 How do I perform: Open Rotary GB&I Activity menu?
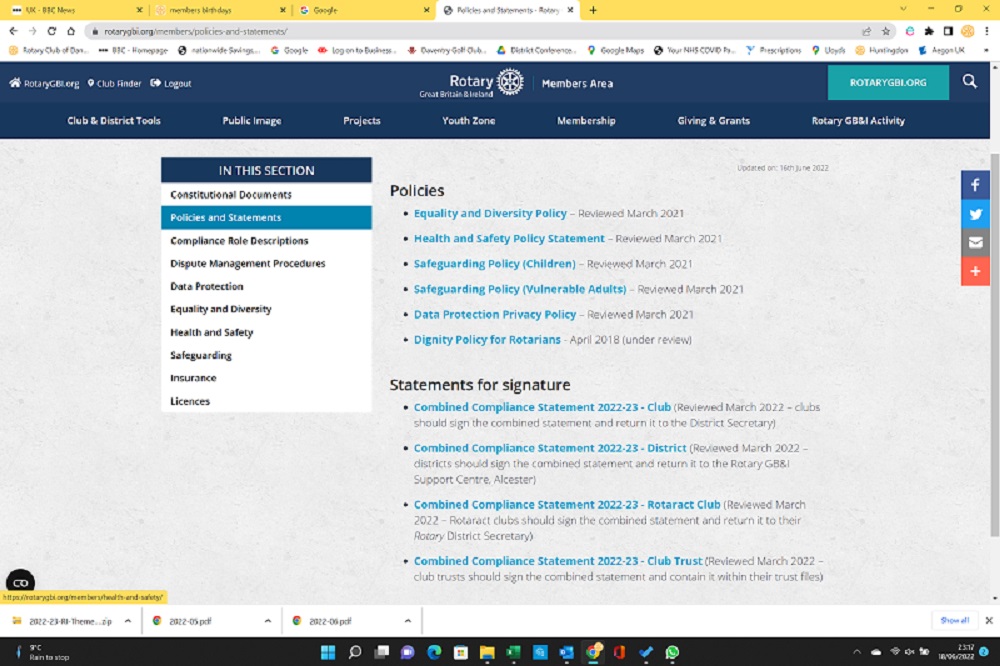point(858,121)
